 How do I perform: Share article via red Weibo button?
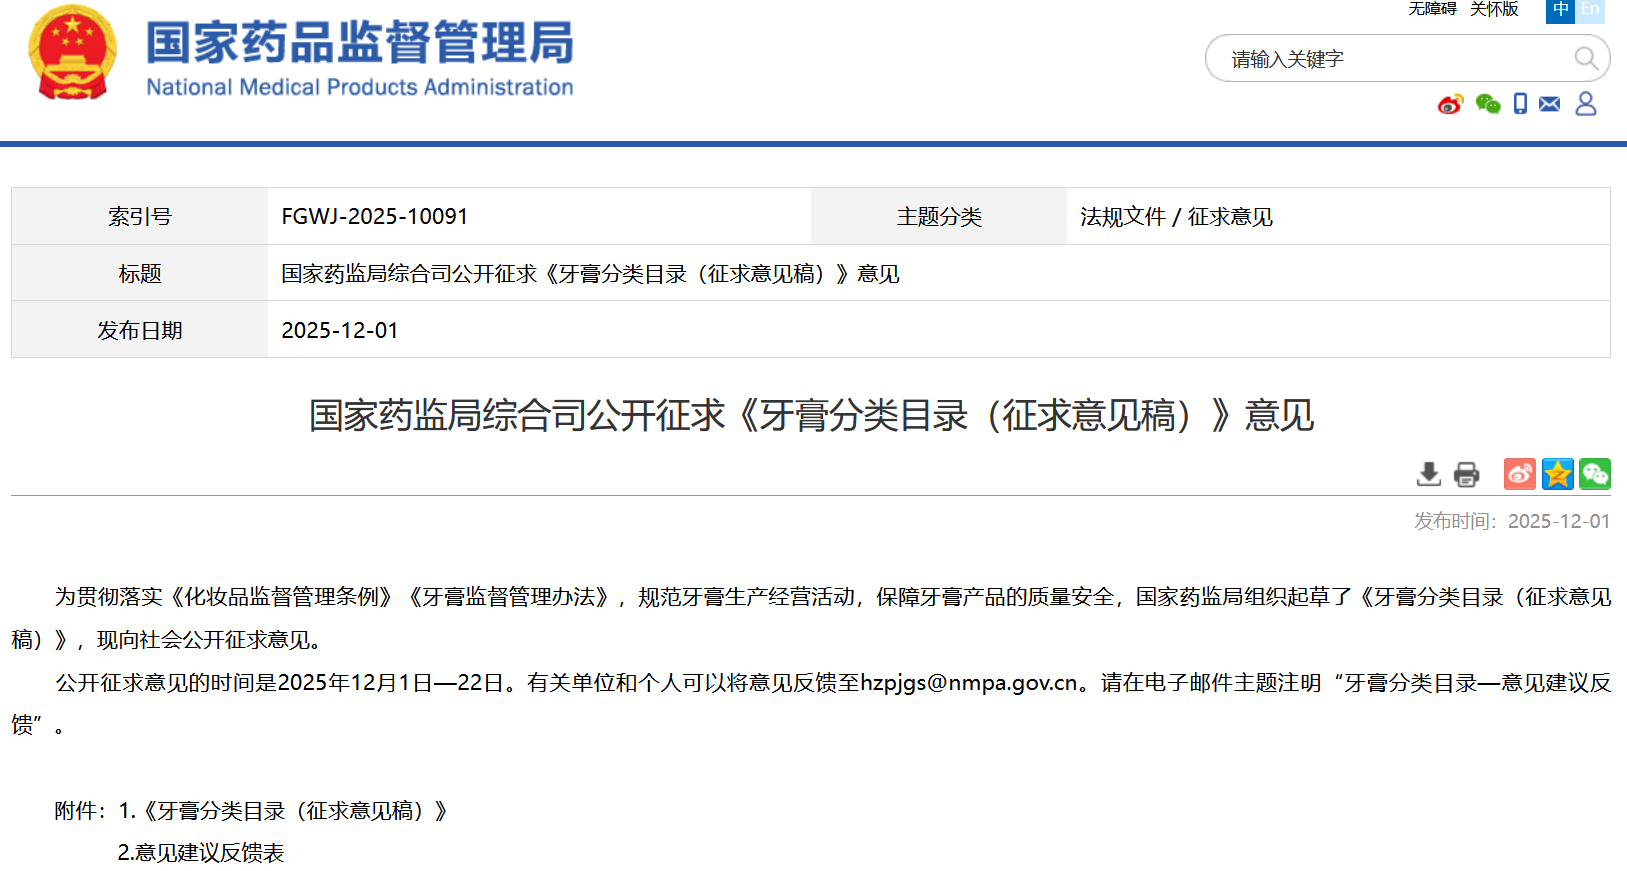[1519, 474]
